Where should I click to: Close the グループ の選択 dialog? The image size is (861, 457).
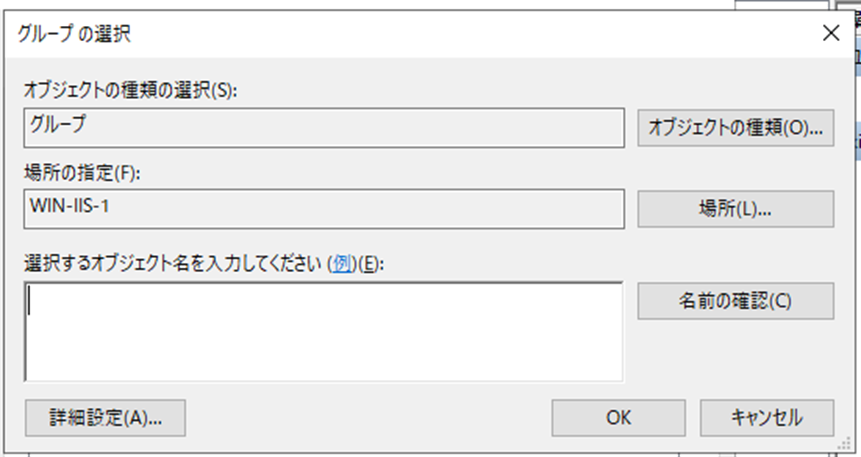pos(829,33)
